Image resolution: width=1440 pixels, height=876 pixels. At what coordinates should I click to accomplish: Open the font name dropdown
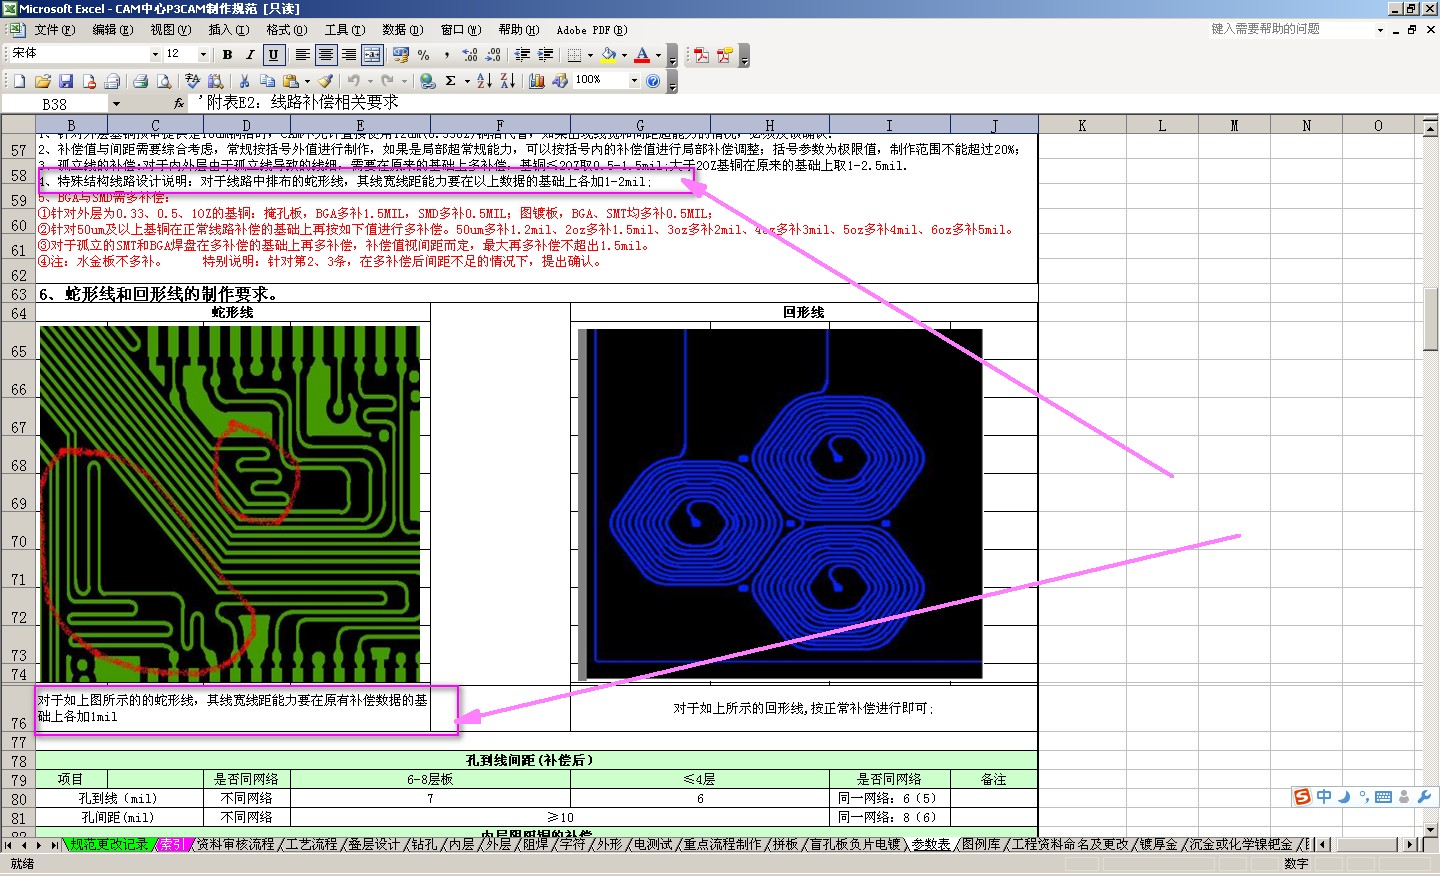pyautogui.click(x=155, y=54)
